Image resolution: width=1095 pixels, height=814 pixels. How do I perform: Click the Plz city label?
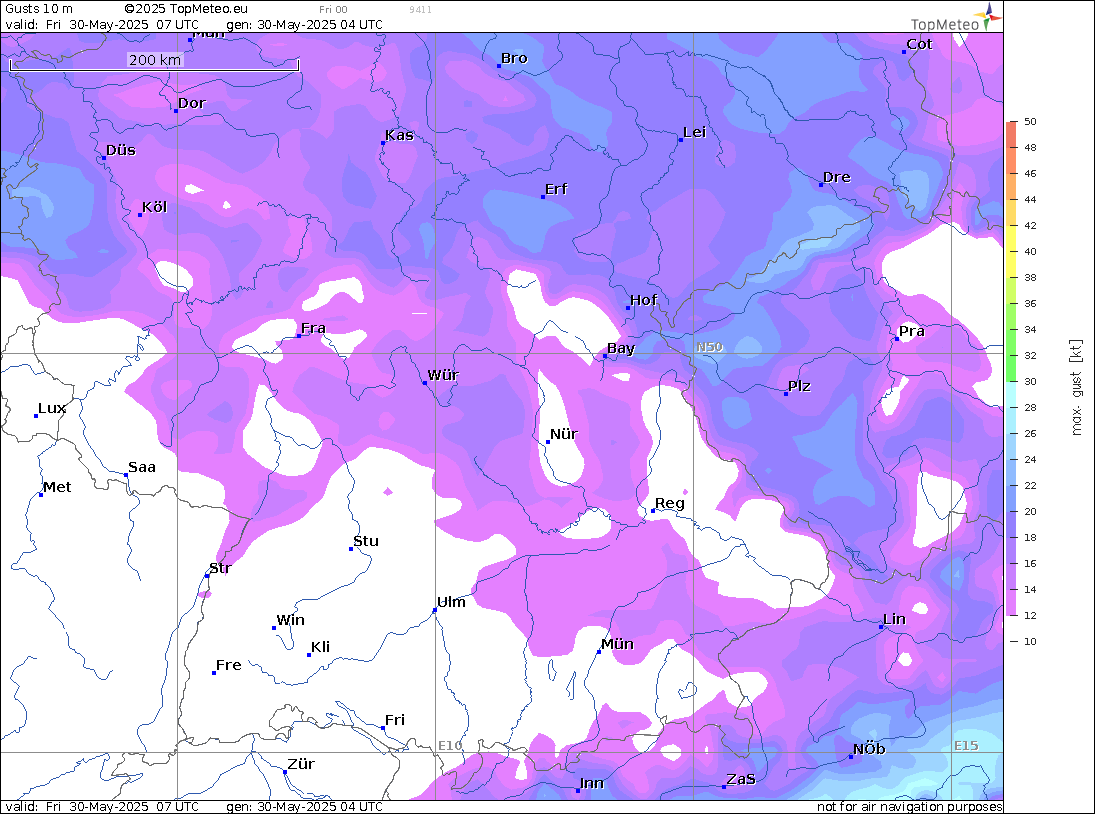800,386
